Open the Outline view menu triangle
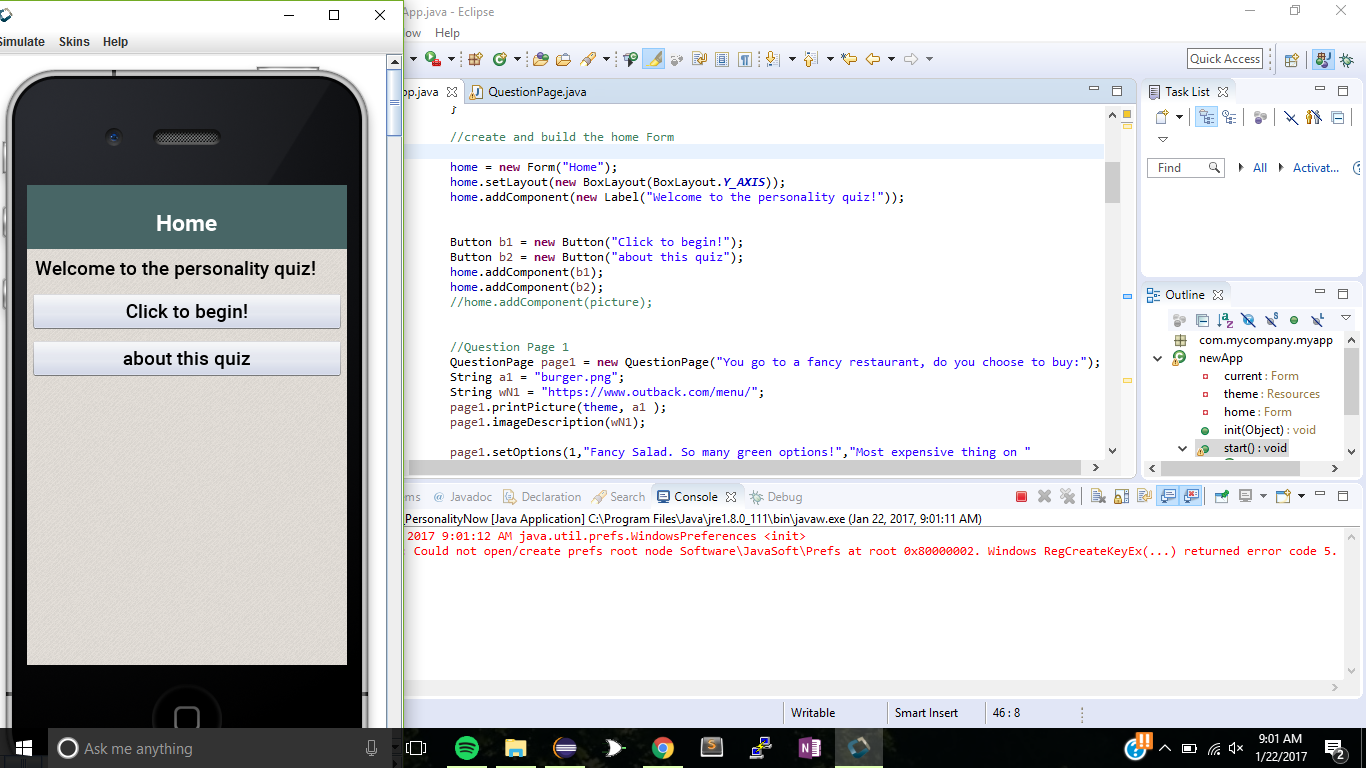This screenshot has height=768, width=1366. 1345,318
